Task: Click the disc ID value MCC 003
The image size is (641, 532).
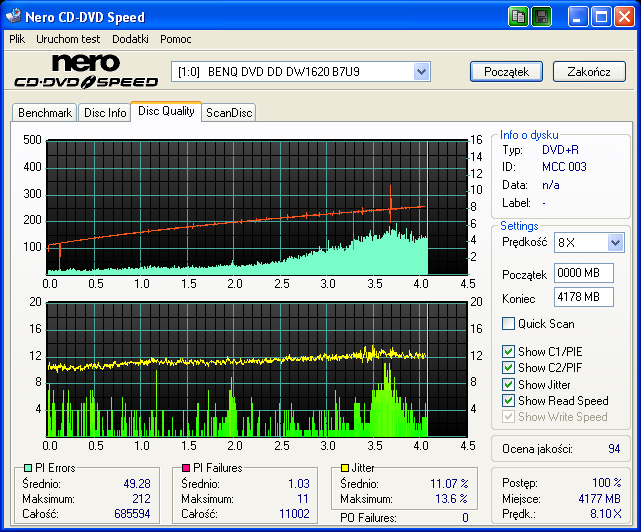Action: [x=564, y=167]
